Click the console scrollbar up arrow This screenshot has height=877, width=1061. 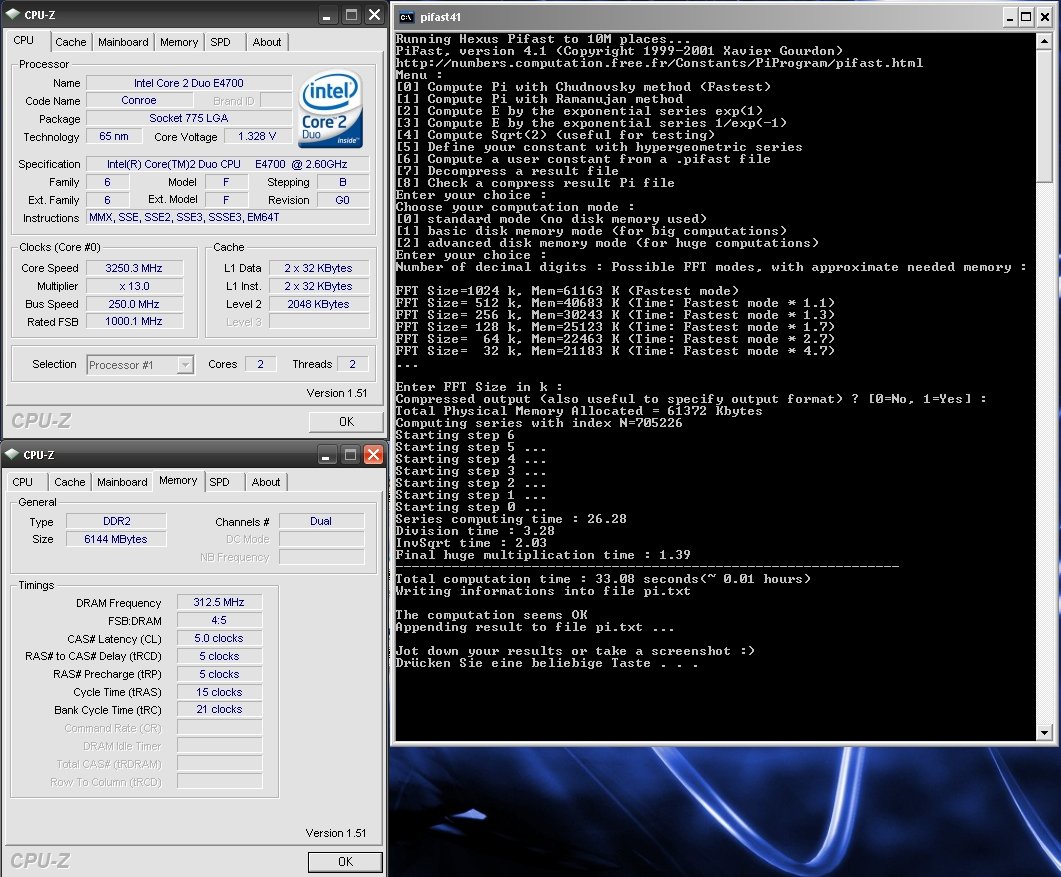click(1044, 41)
